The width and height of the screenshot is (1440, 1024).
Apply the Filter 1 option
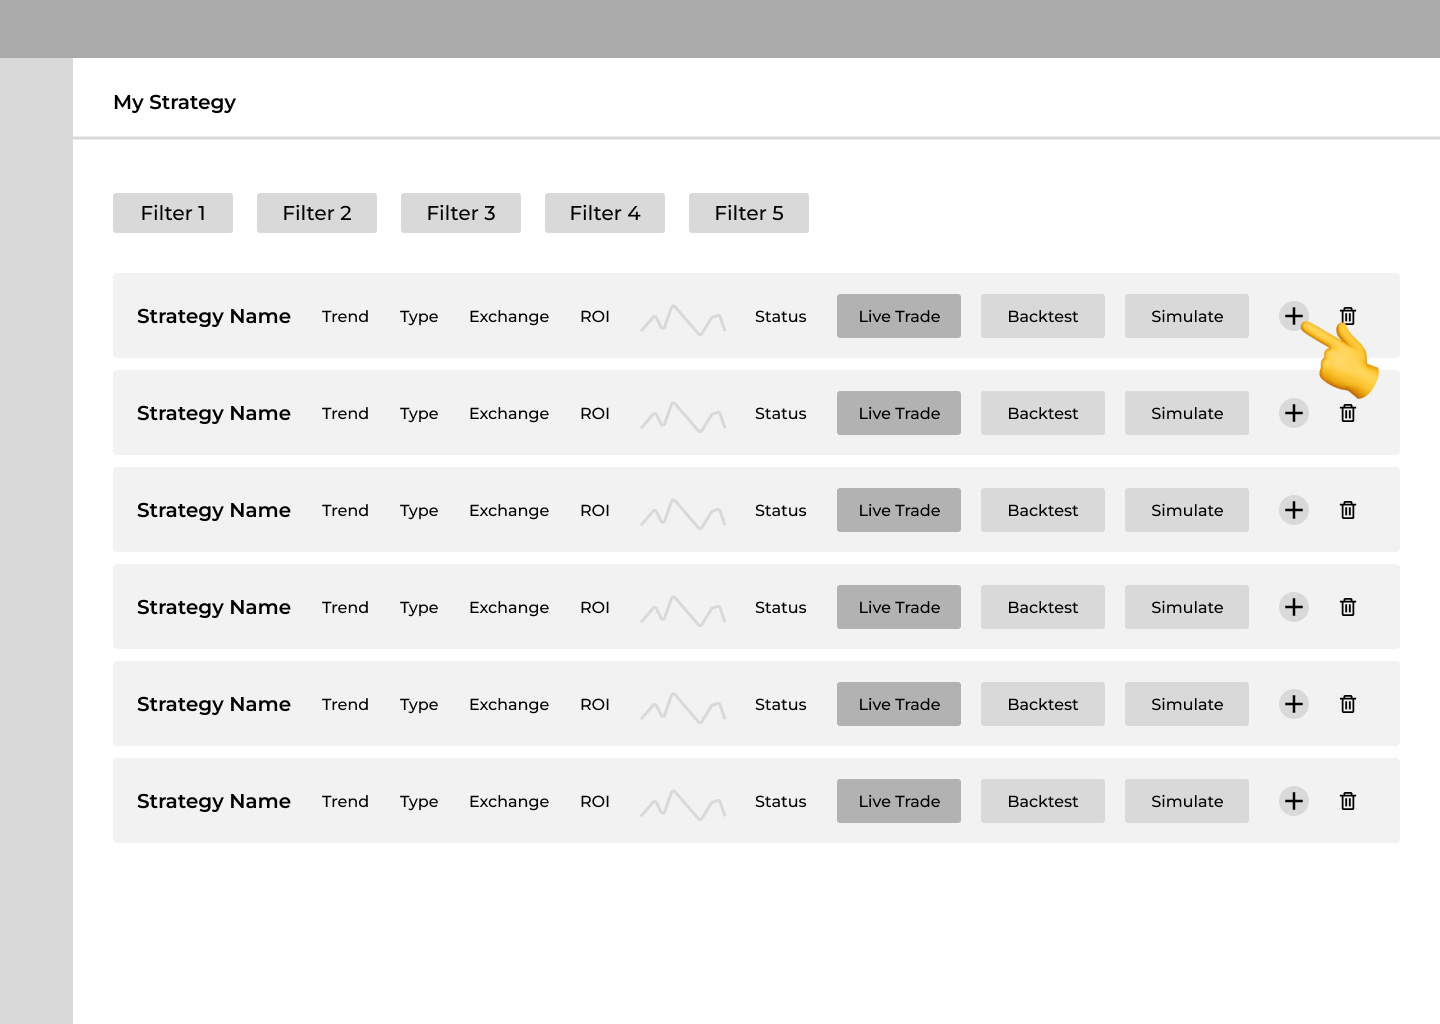tap(173, 213)
